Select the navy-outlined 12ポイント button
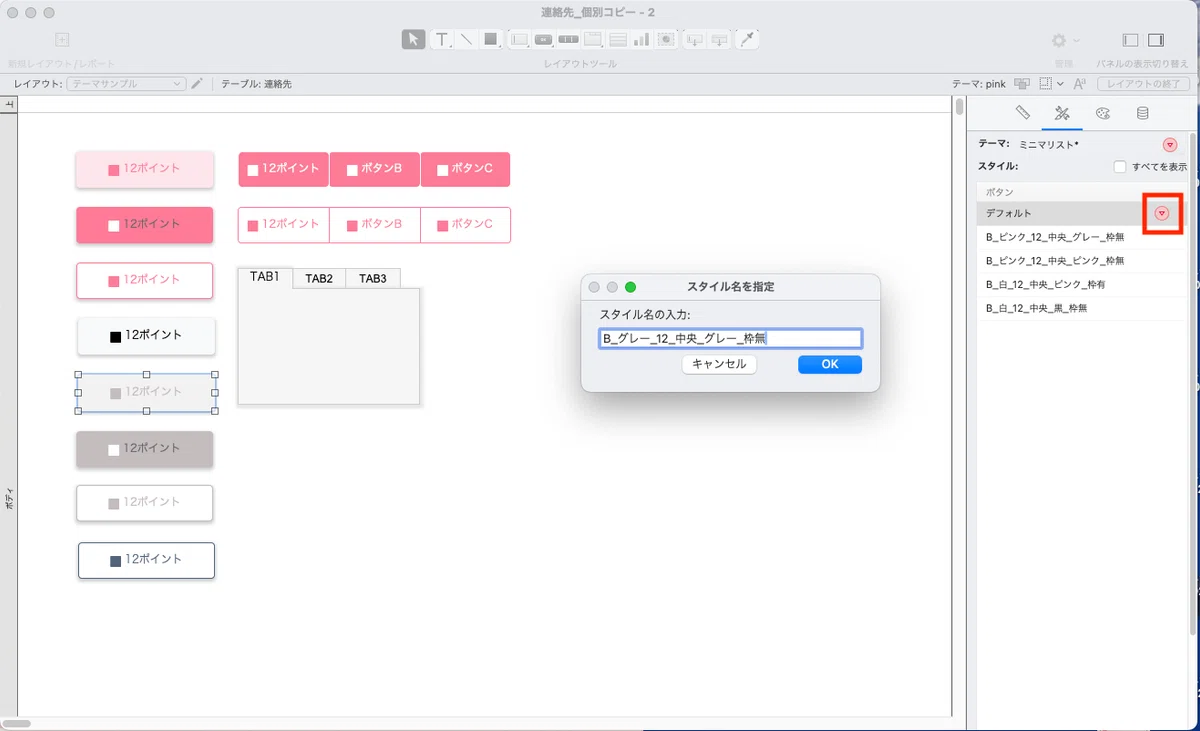The height and width of the screenshot is (731, 1200). click(x=146, y=560)
